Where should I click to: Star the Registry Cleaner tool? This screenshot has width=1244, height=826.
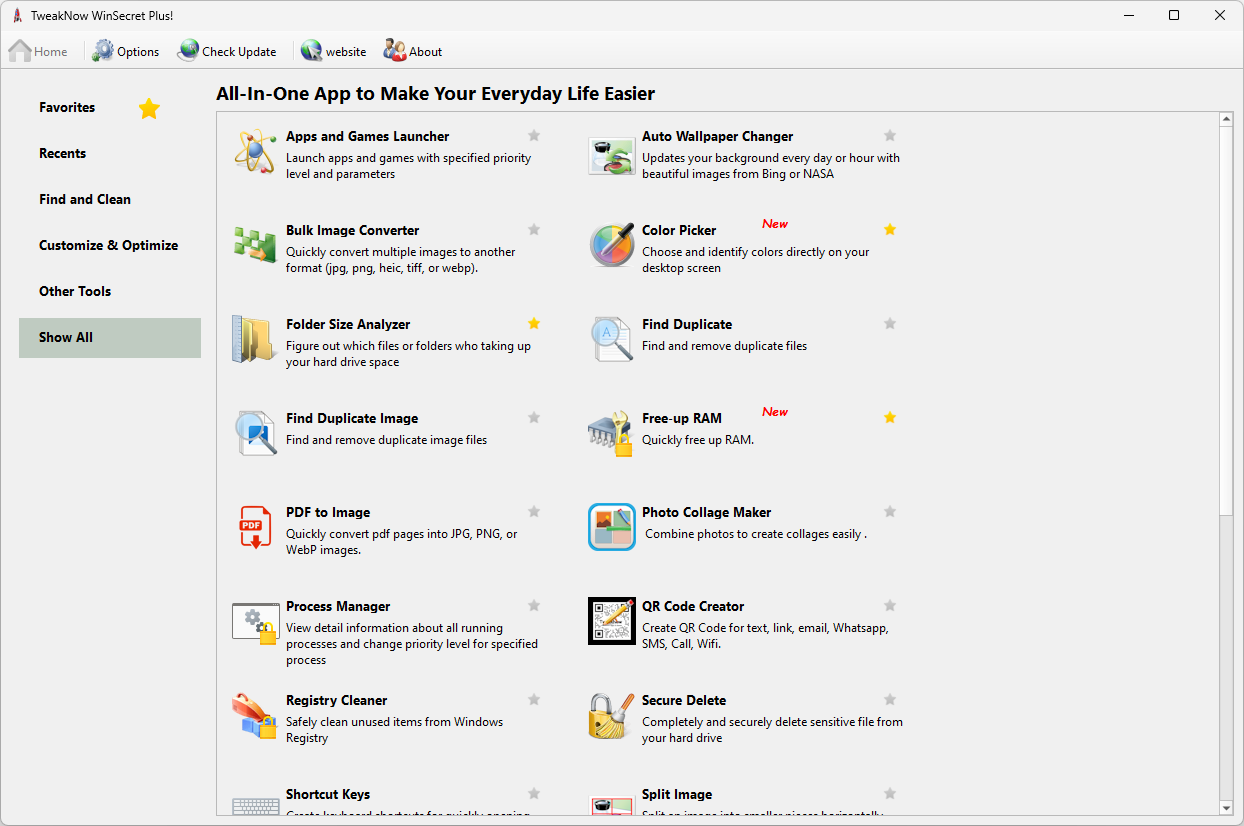pyautogui.click(x=534, y=700)
